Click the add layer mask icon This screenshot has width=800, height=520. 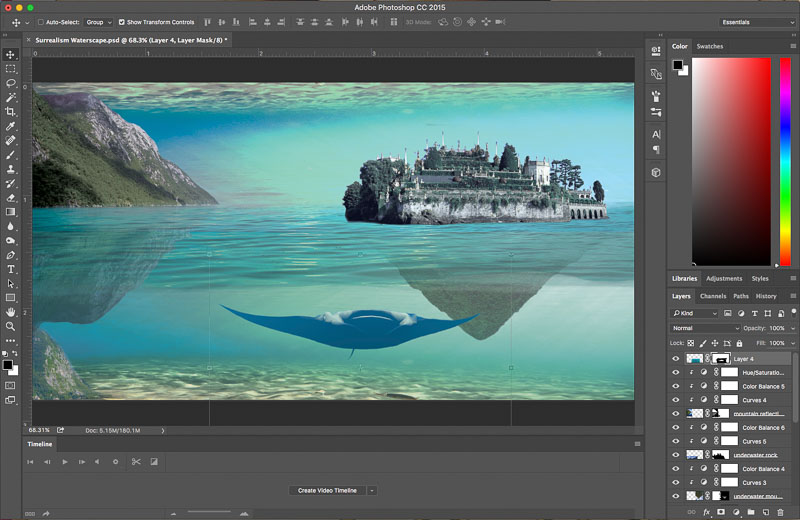pyautogui.click(x=721, y=512)
